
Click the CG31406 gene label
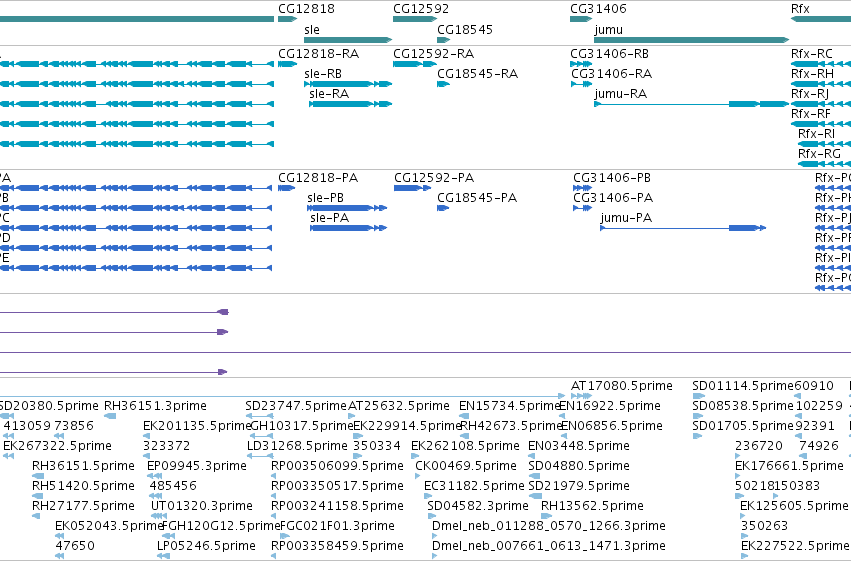[598, 9]
